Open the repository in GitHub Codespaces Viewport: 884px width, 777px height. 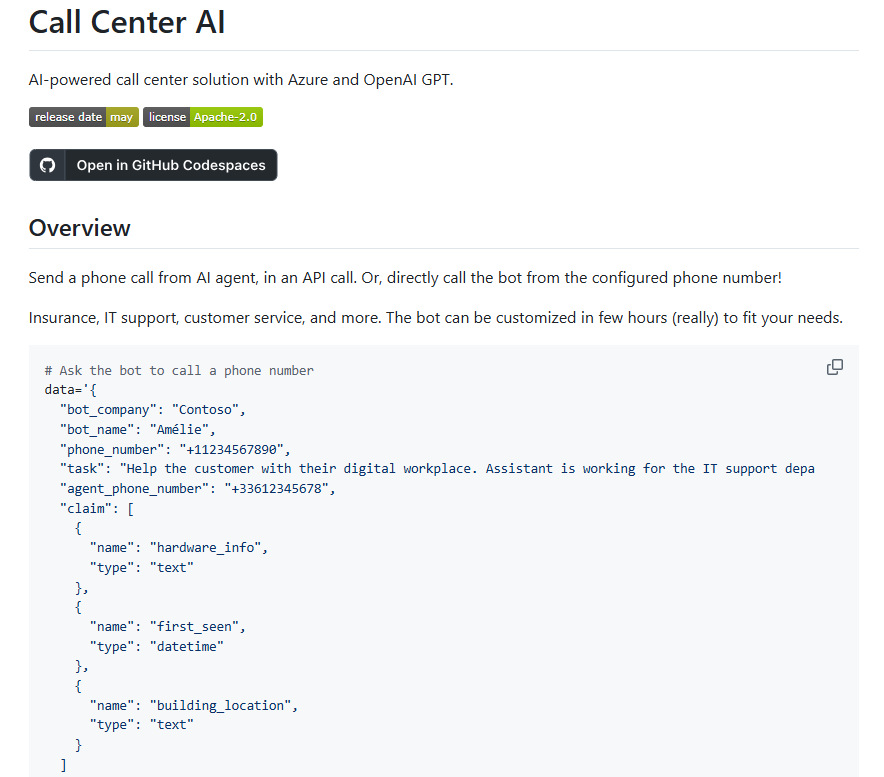pos(153,165)
